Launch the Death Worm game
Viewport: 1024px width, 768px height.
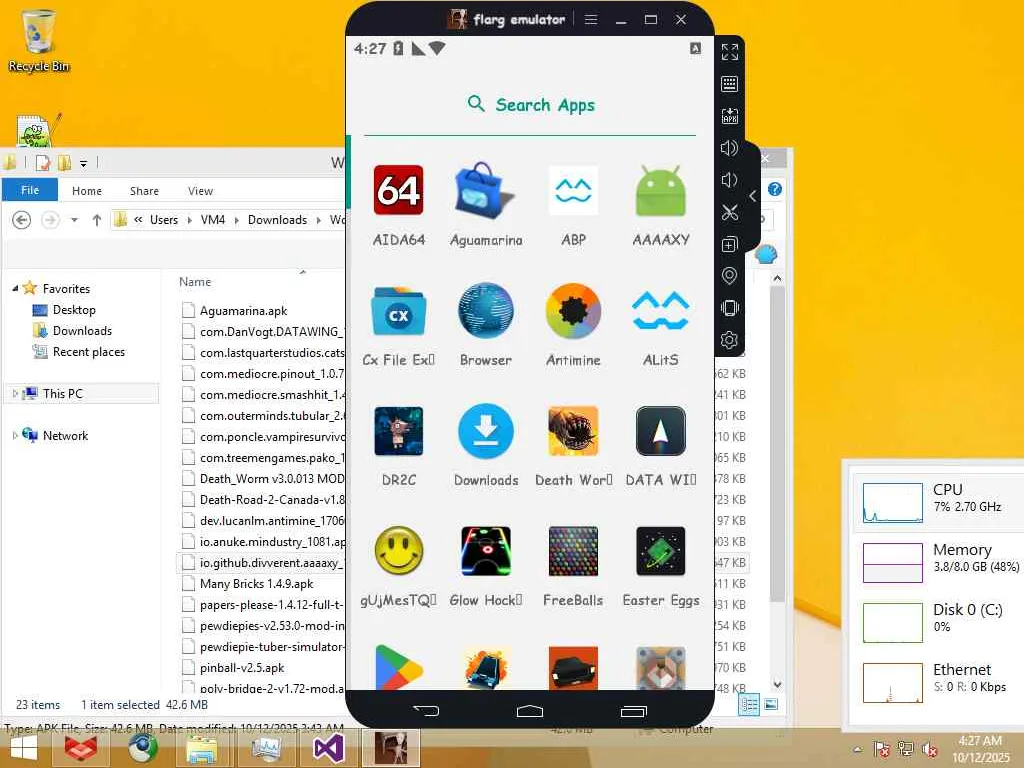[x=573, y=431]
